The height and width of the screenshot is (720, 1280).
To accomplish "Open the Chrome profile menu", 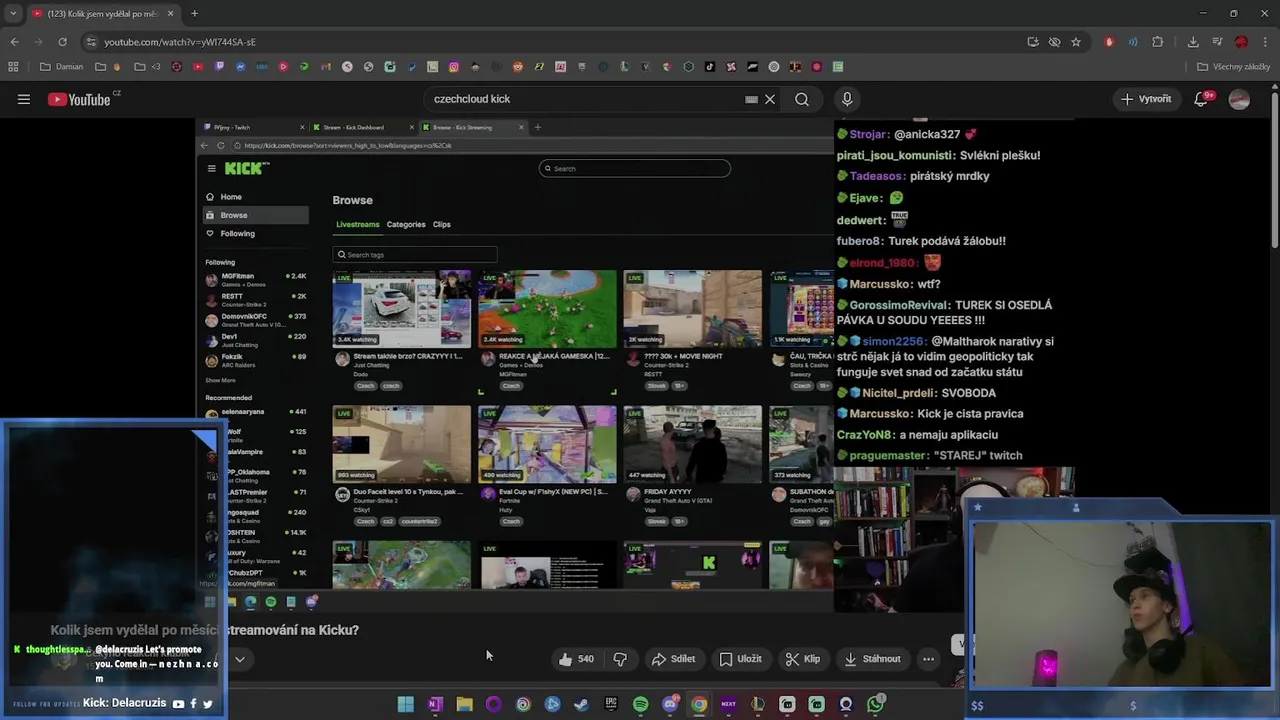I will point(1241,42).
